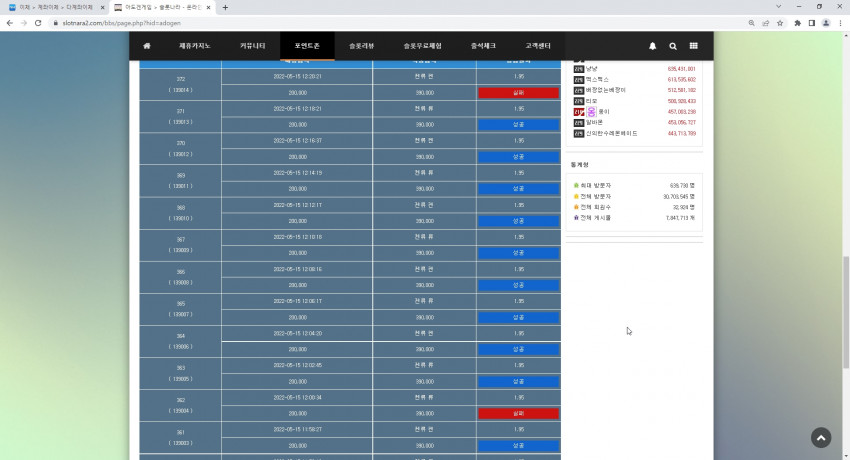850x460 pixels.
Task: Click the red 실패 badge in row 362
Action: [x=518, y=413]
